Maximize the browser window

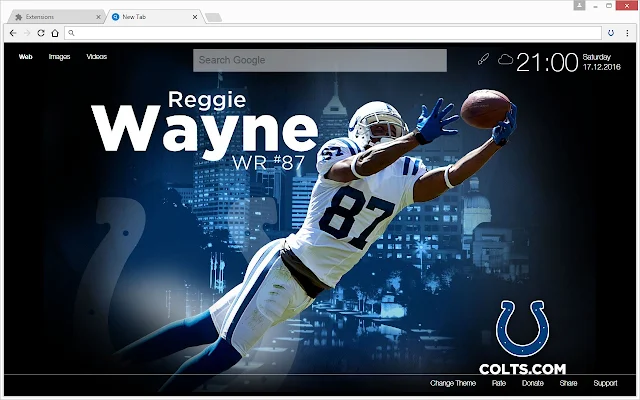click(609, 6)
